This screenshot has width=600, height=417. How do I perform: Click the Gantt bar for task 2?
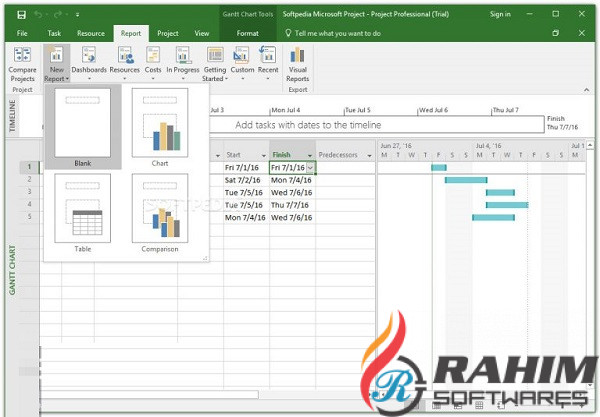[x=466, y=180]
